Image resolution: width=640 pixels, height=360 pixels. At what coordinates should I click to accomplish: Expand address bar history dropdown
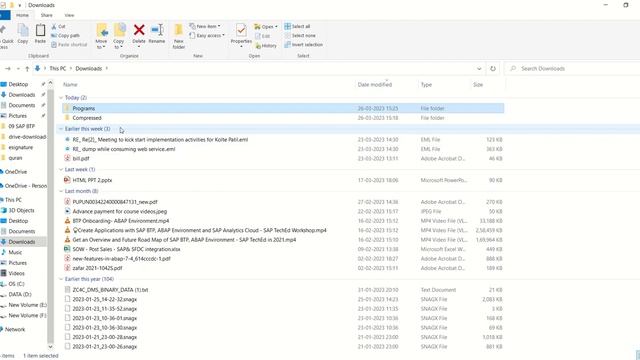[479, 69]
